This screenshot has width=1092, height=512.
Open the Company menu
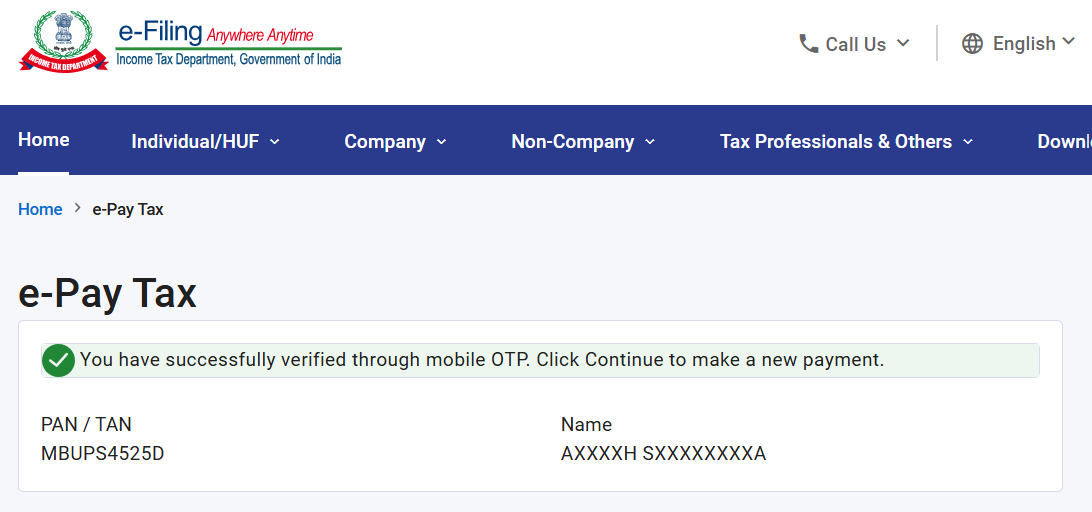point(384,141)
